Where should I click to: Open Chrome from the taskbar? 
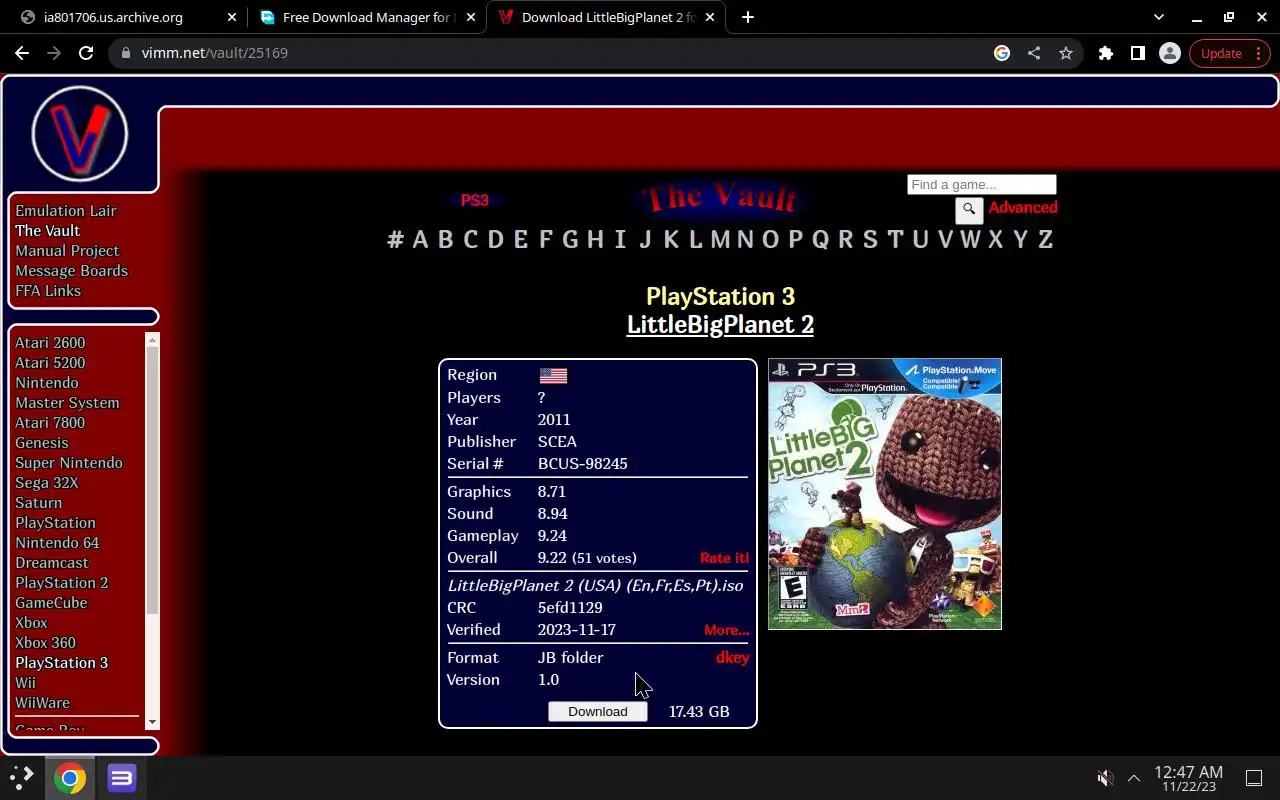tap(70, 778)
